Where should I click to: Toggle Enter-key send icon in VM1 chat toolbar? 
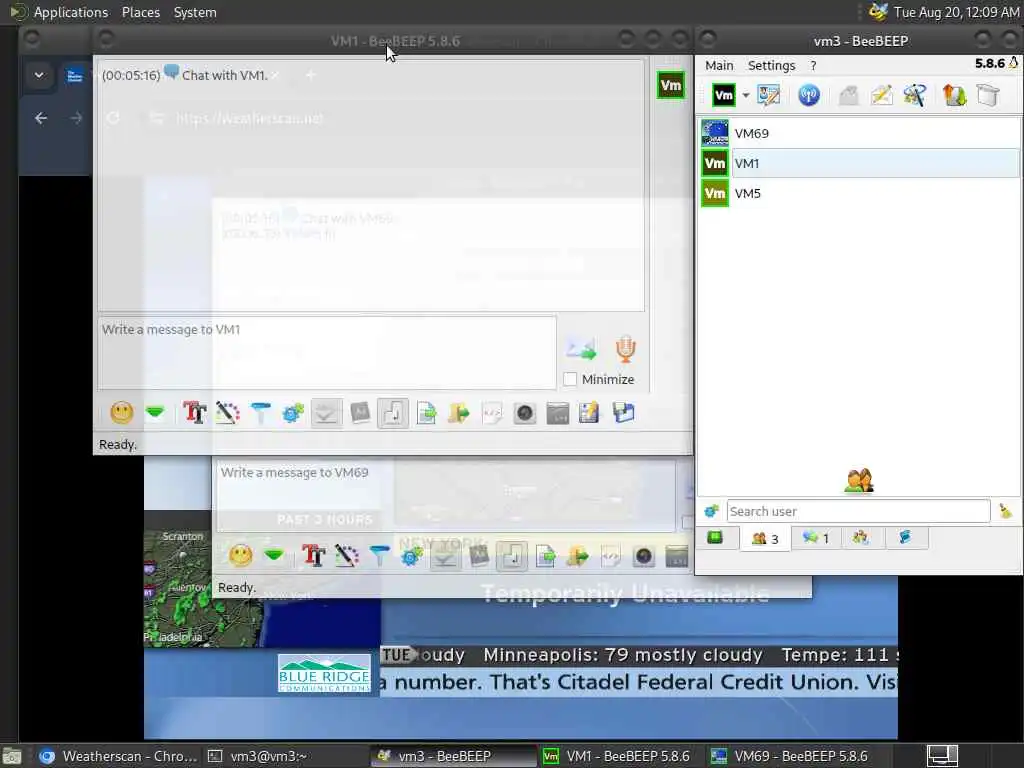pyautogui.click(x=392, y=413)
